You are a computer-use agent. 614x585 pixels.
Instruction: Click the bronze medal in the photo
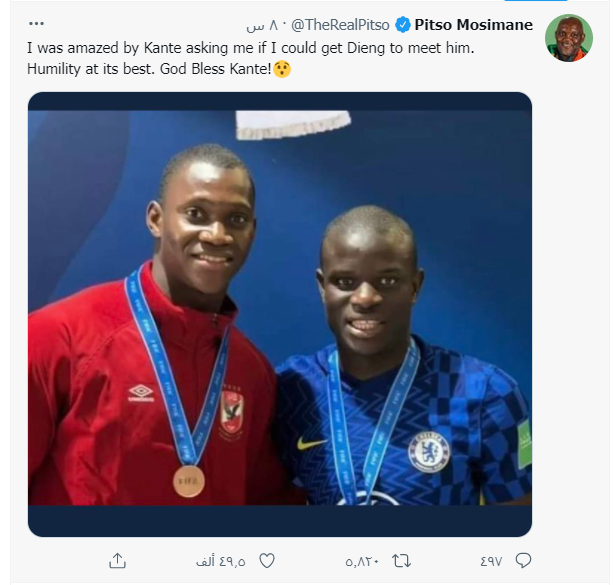pyautogui.click(x=188, y=480)
